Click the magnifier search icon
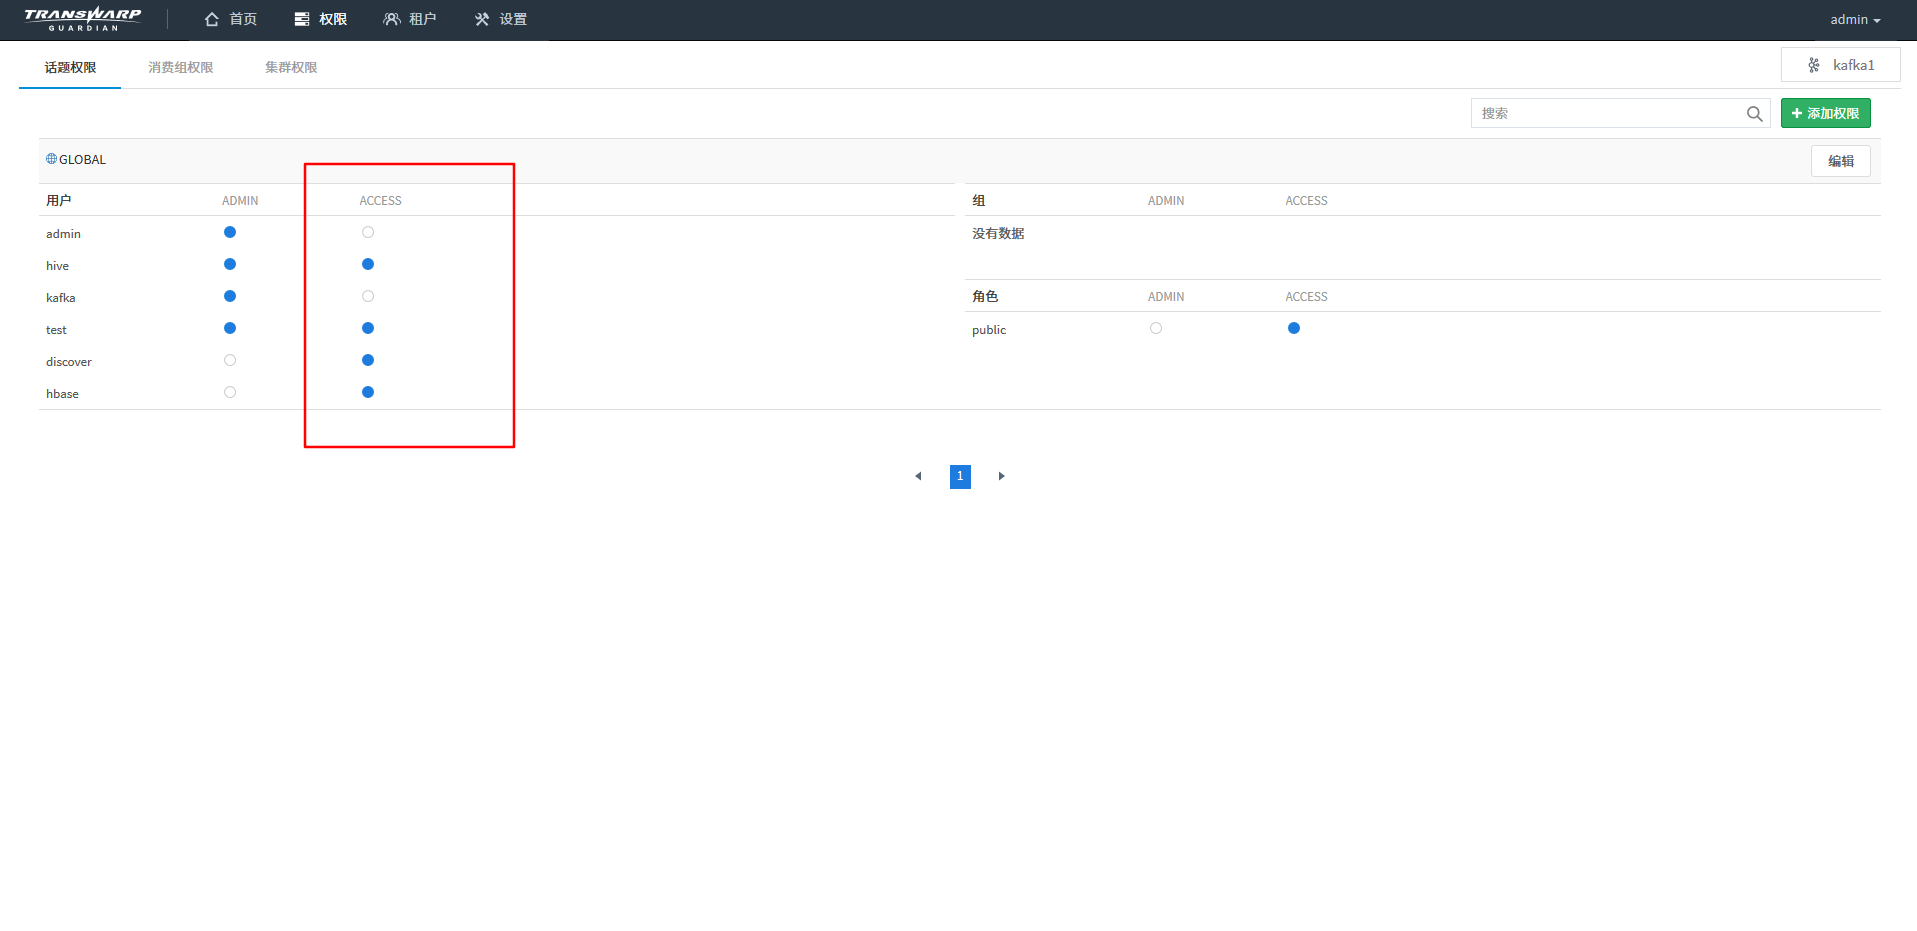The height and width of the screenshot is (931, 1917). [x=1754, y=114]
